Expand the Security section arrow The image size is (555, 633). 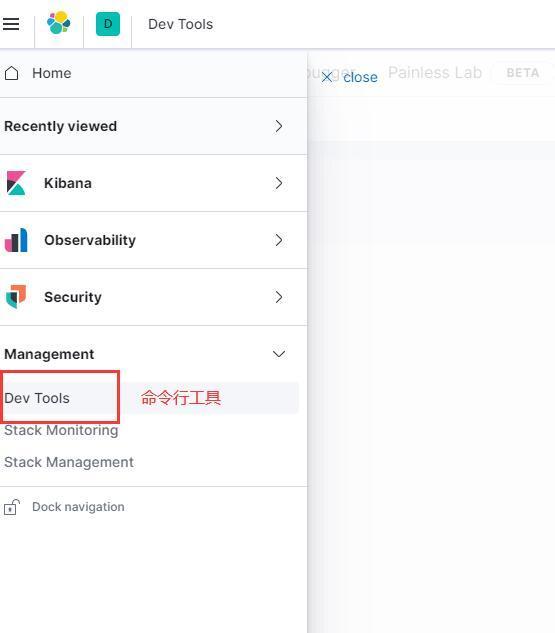tap(279, 297)
